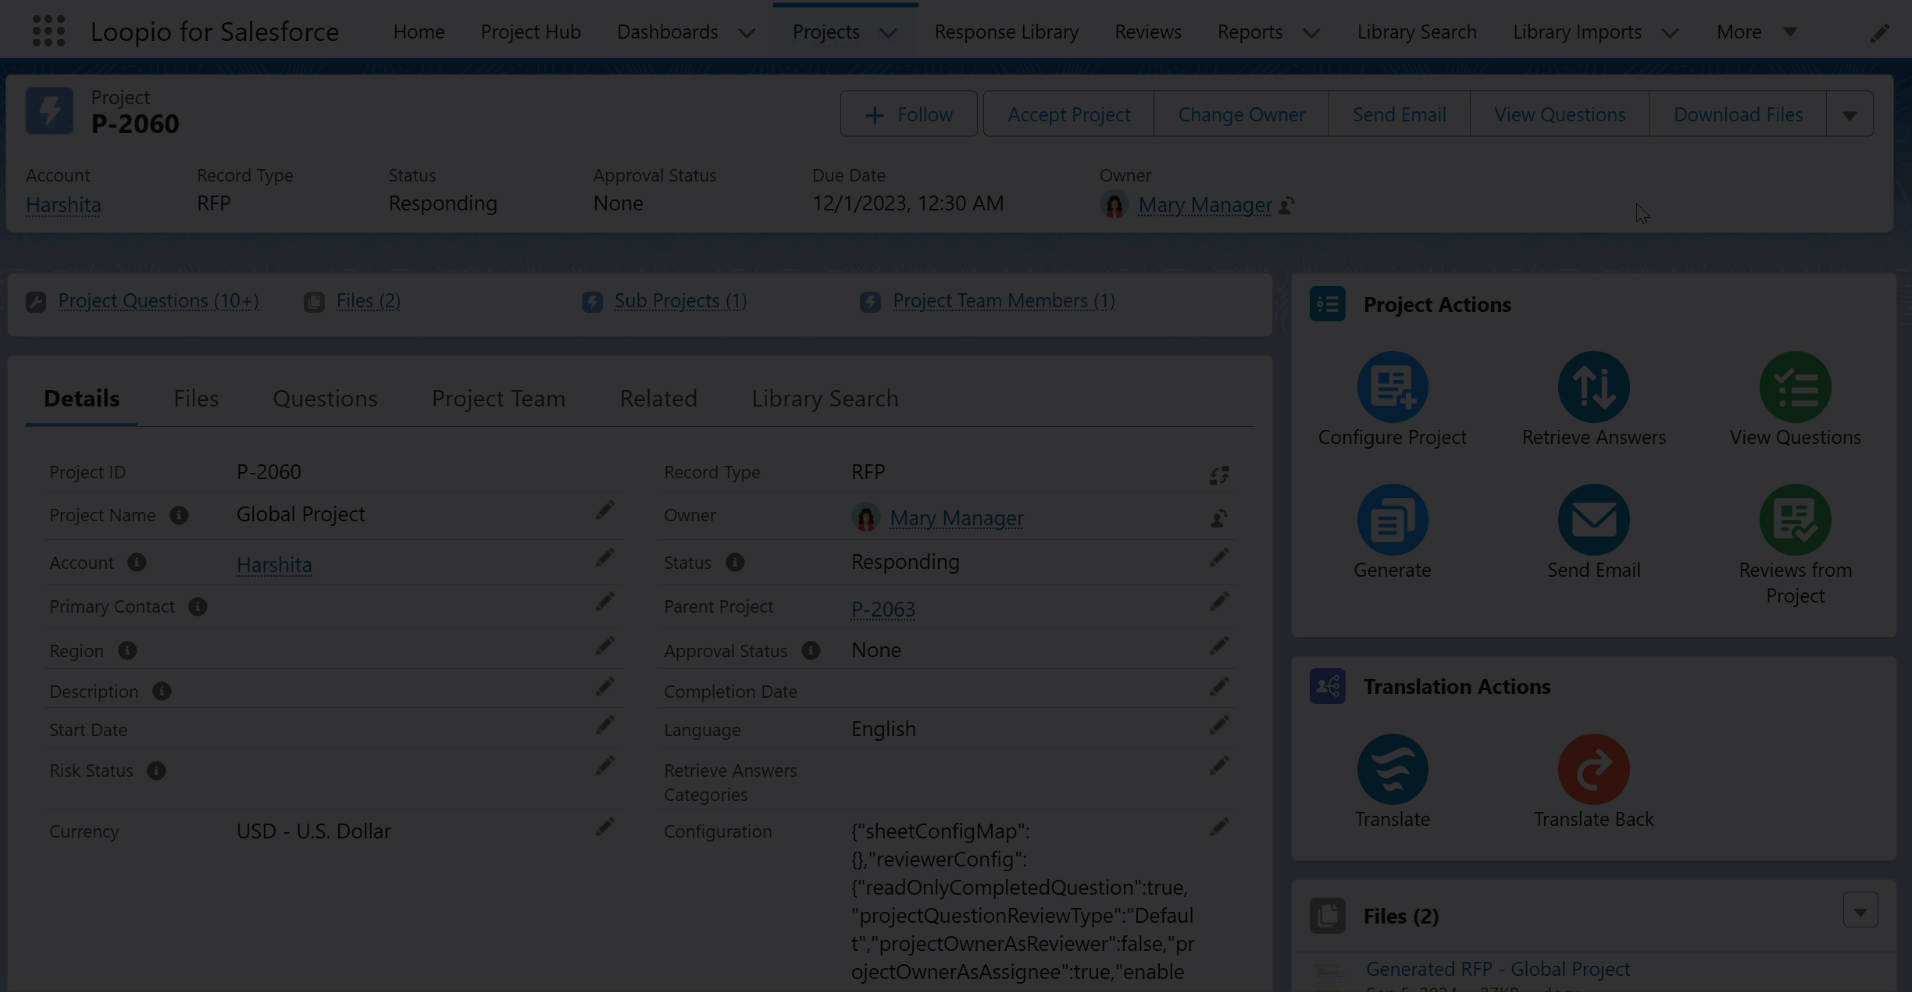Edit the Language field pencil icon

[x=1219, y=726]
